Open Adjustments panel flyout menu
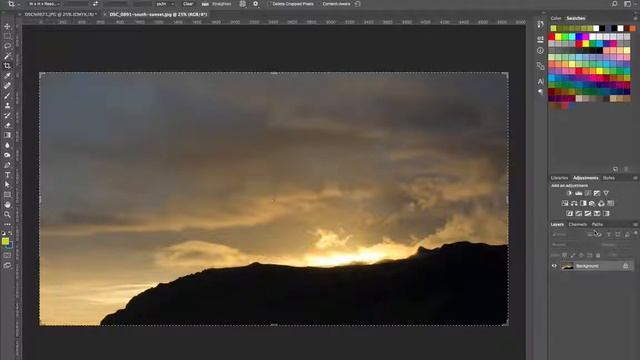 [x=635, y=178]
